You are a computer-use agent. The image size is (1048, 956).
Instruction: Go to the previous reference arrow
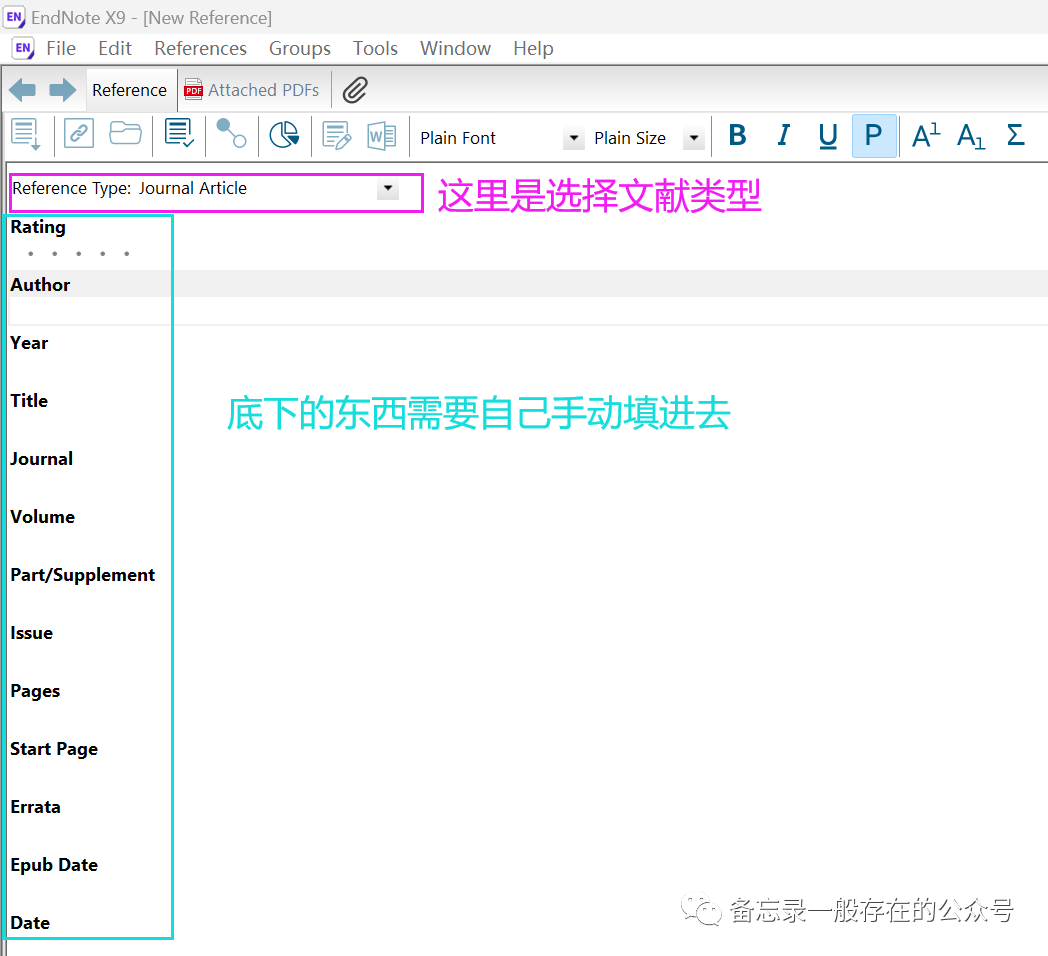point(23,90)
